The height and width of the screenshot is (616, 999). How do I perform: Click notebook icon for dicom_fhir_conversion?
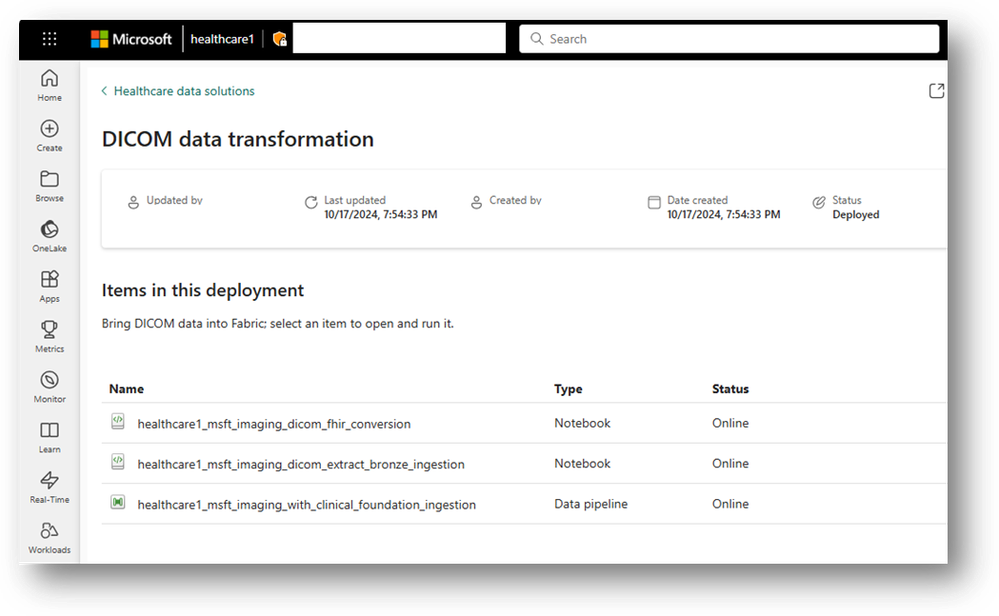tap(118, 422)
